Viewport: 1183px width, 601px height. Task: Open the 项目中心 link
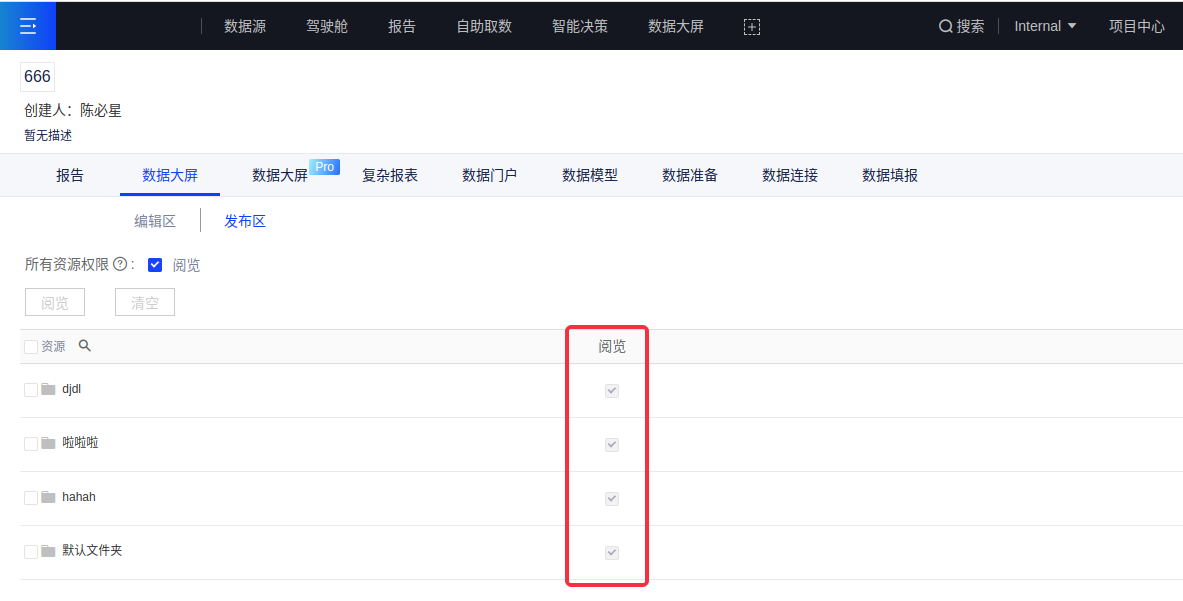pos(1136,27)
